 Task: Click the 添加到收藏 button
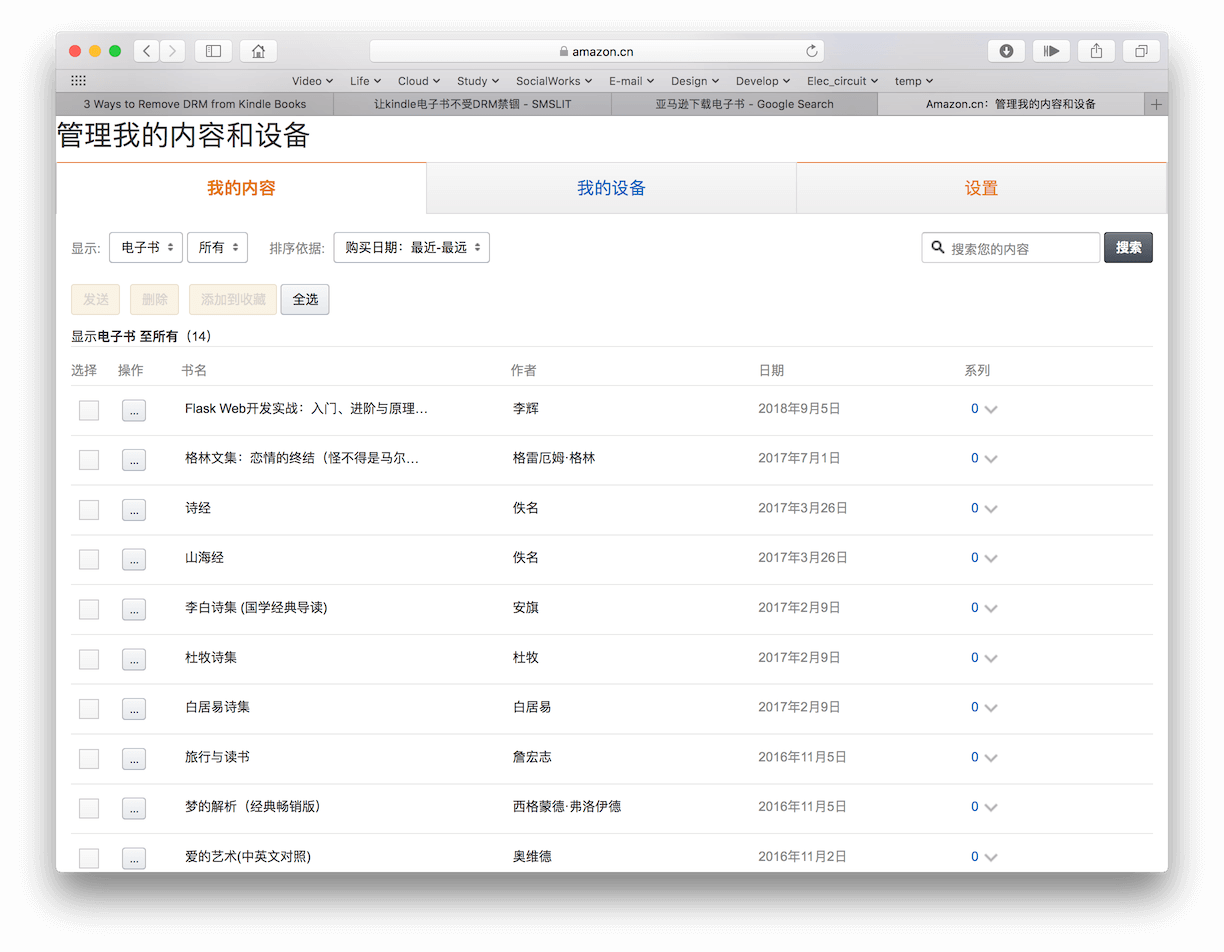tap(233, 299)
